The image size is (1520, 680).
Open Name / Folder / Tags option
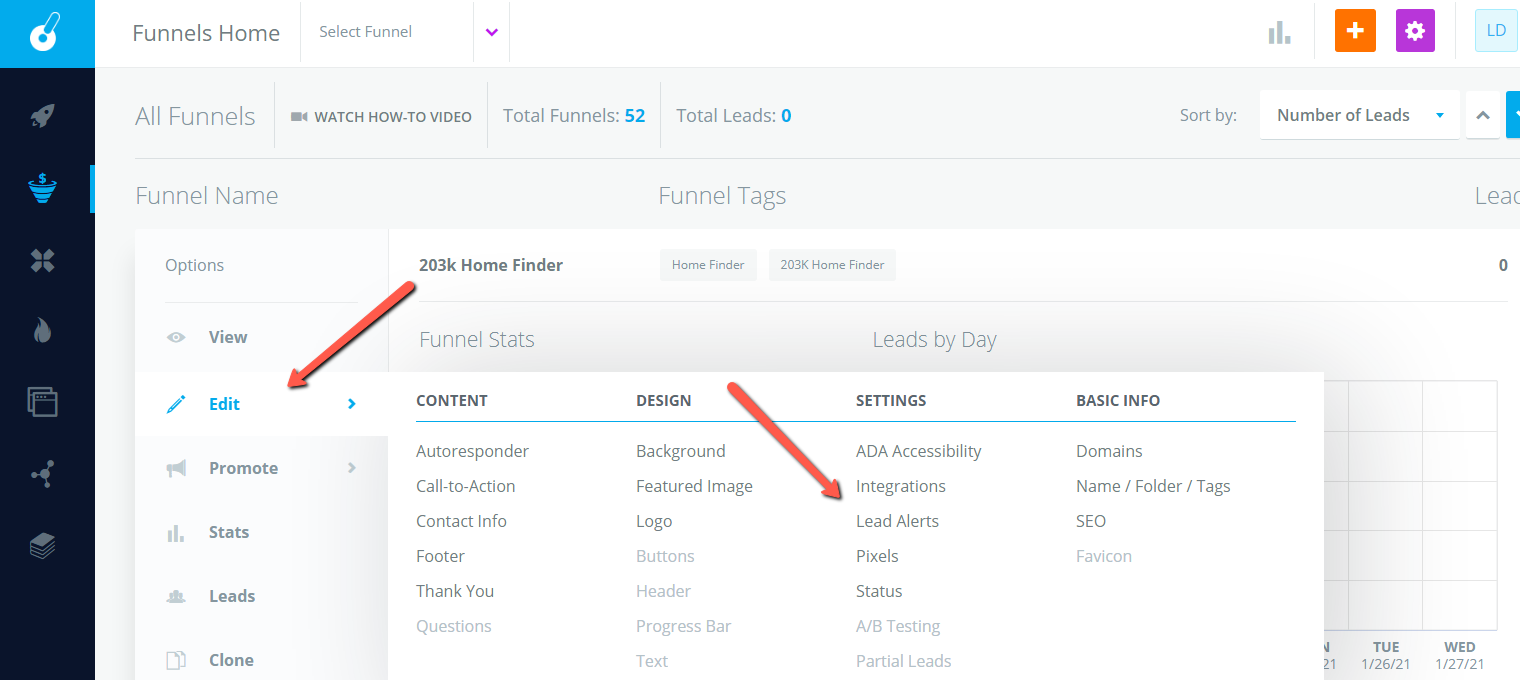click(x=1153, y=486)
